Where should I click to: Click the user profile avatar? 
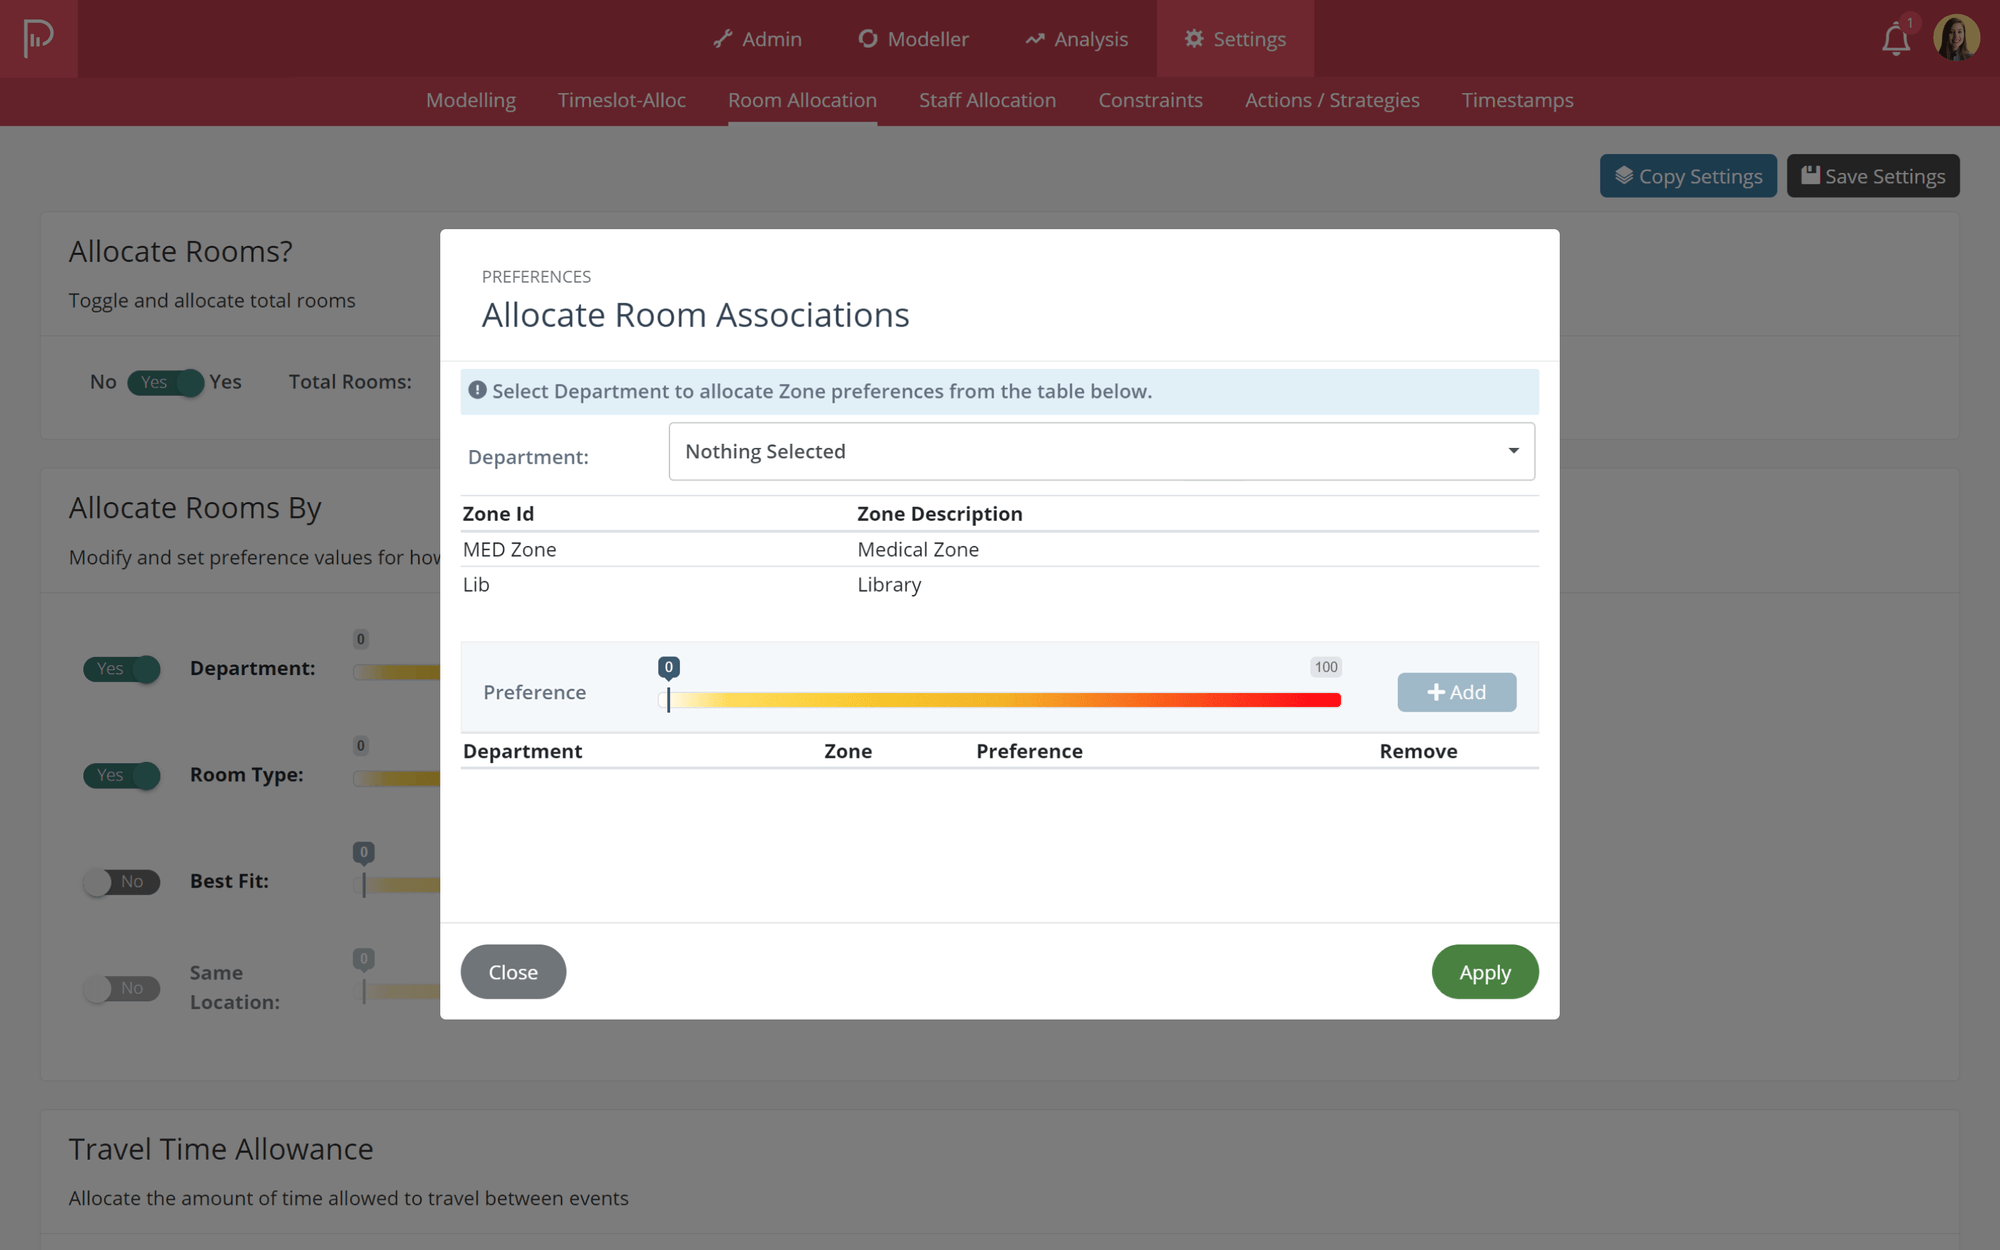tap(1956, 38)
